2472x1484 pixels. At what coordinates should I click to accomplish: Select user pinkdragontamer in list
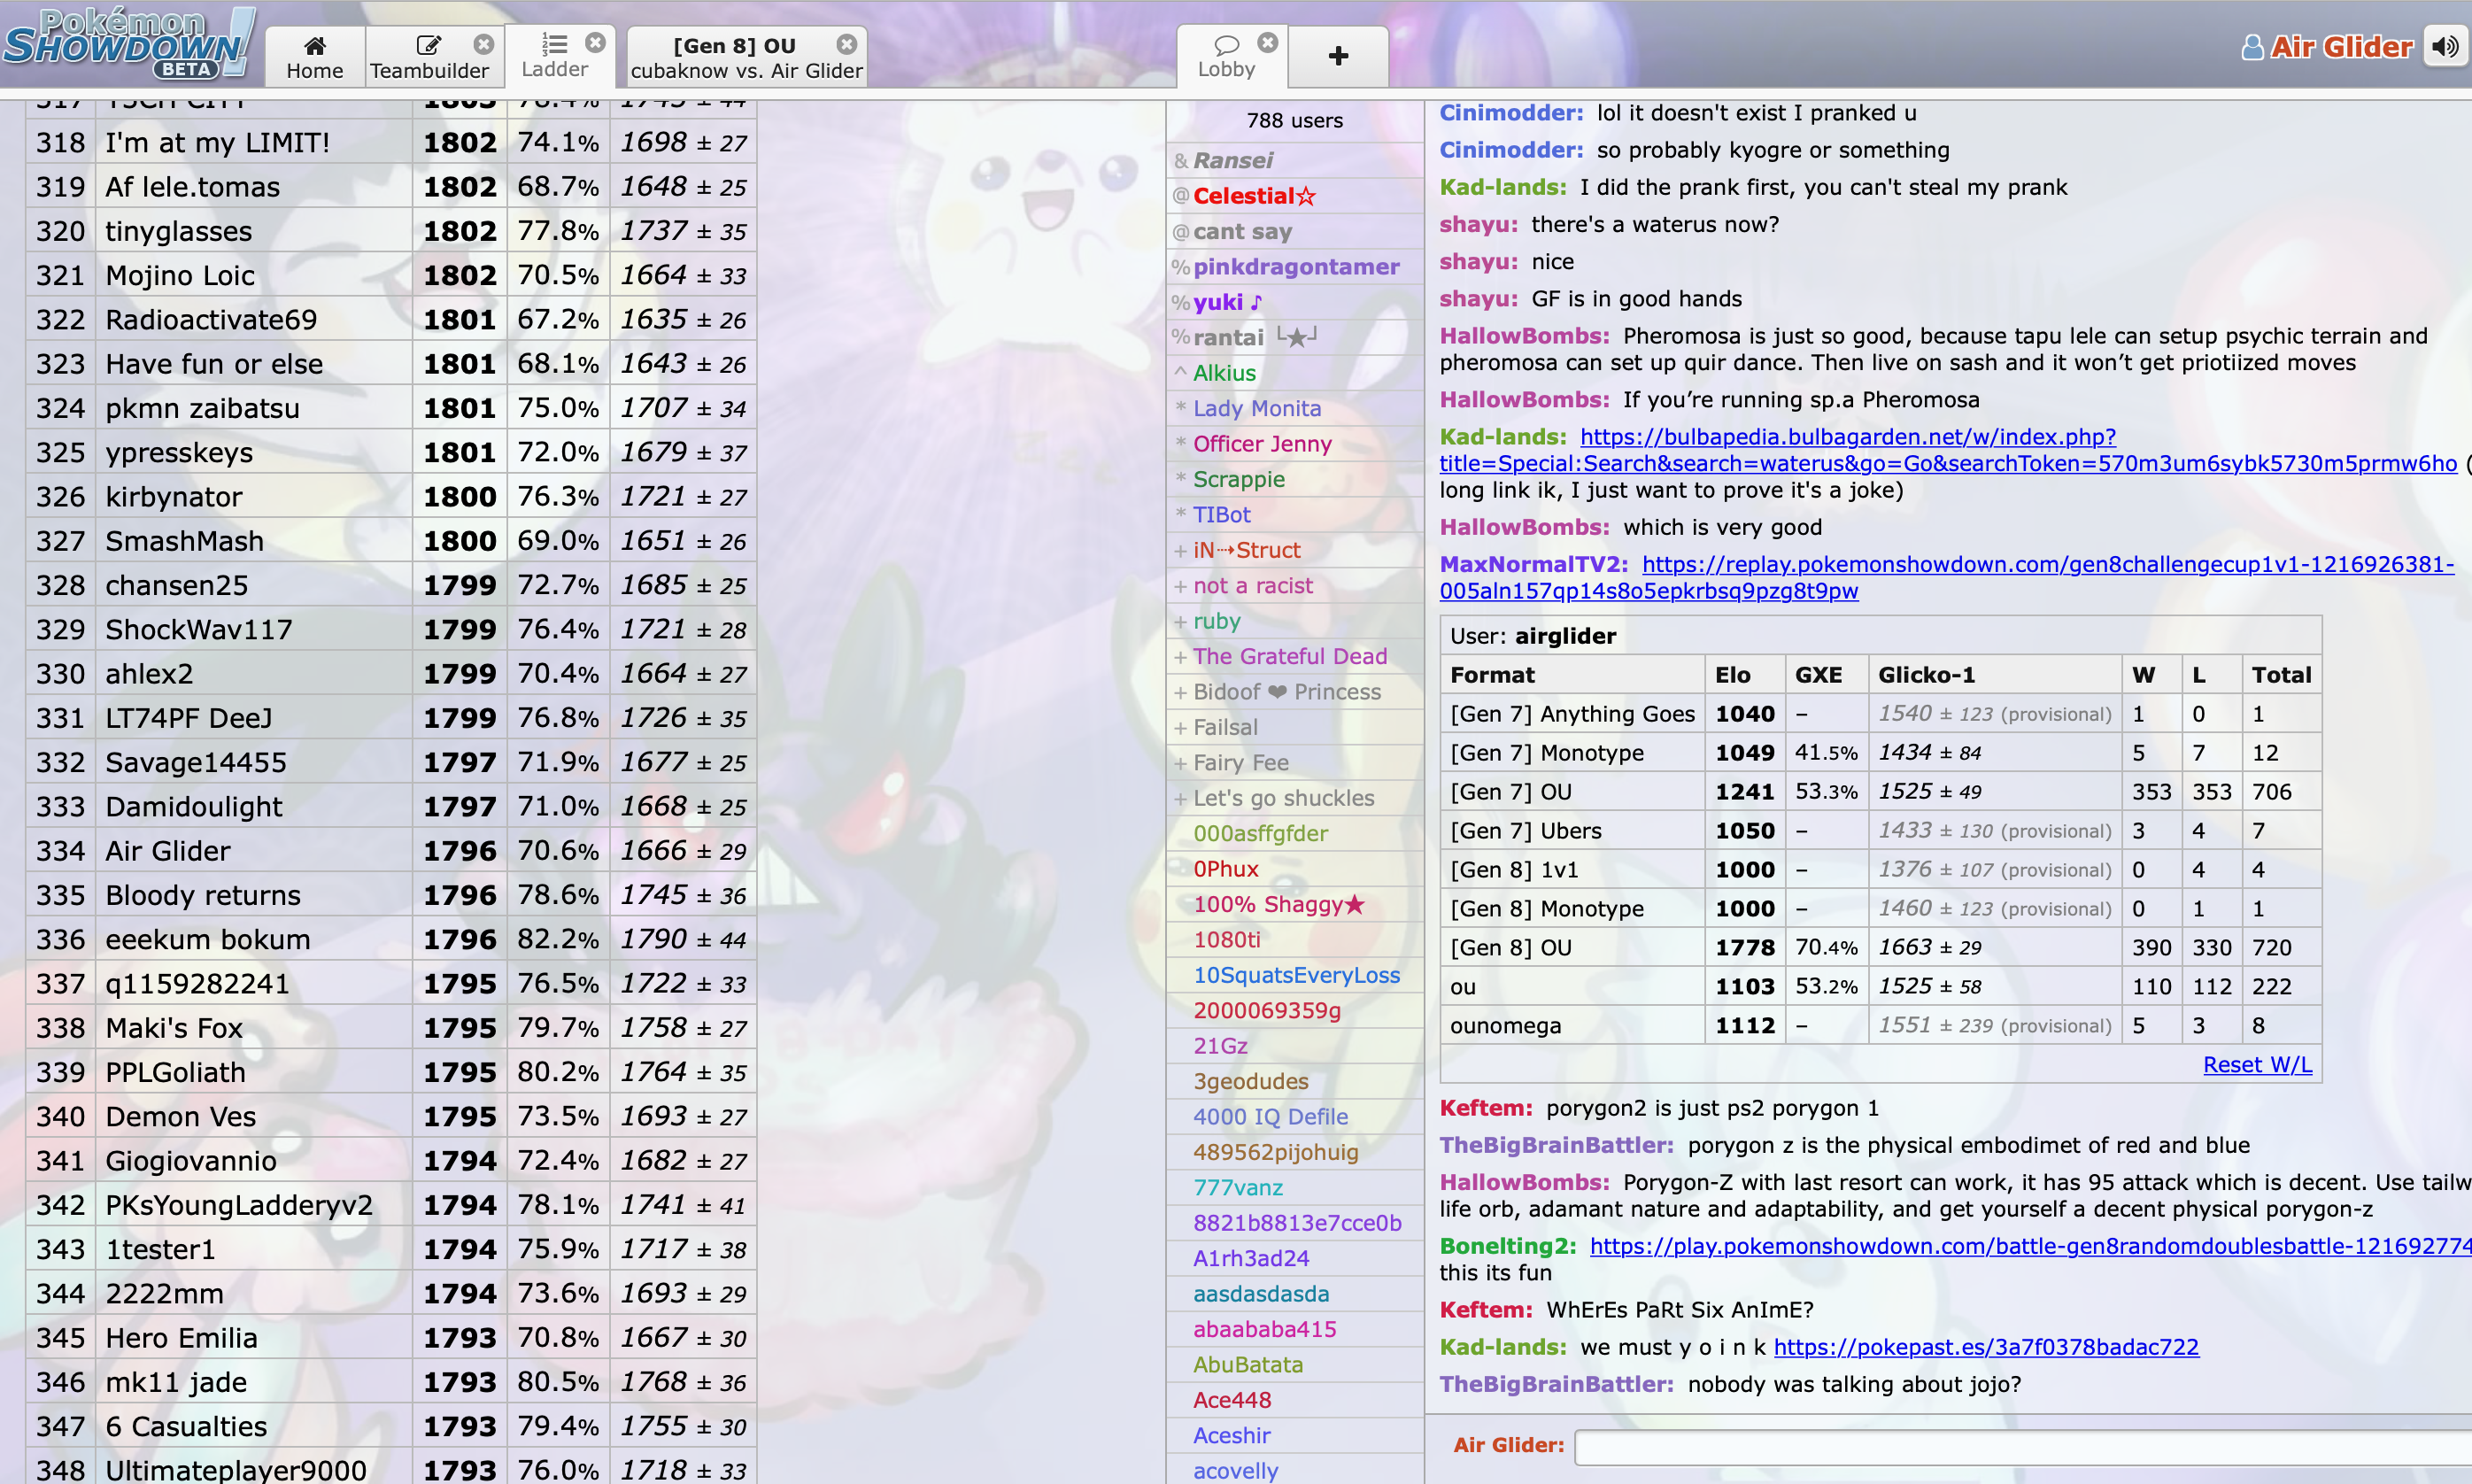(x=1296, y=267)
